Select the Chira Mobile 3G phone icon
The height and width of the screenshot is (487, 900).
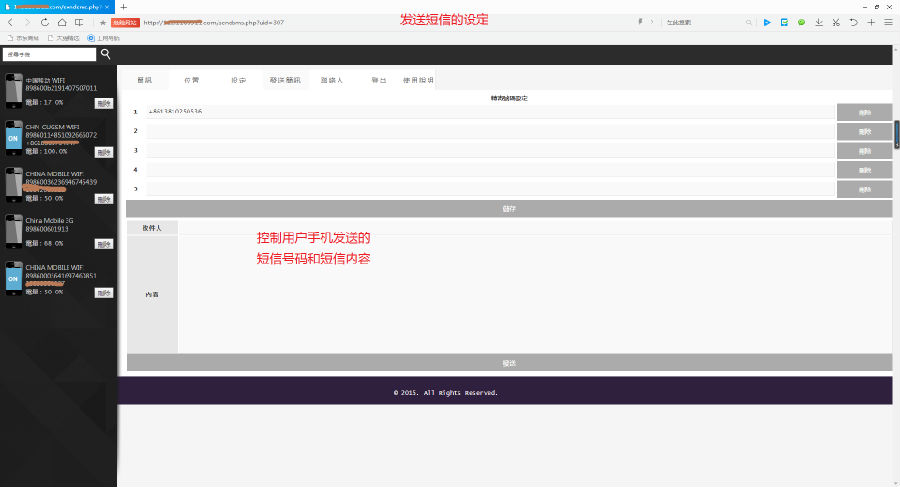(14, 231)
